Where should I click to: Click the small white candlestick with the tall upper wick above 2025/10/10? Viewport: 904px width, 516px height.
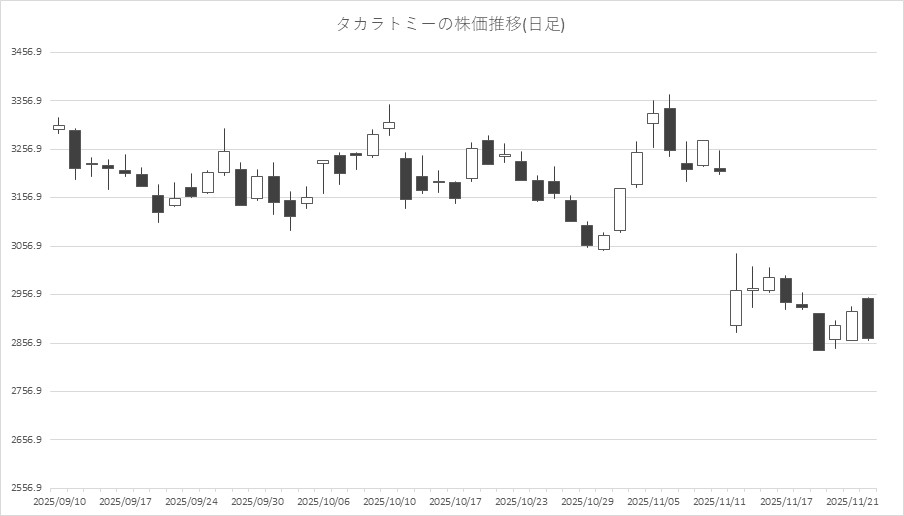(389, 125)
